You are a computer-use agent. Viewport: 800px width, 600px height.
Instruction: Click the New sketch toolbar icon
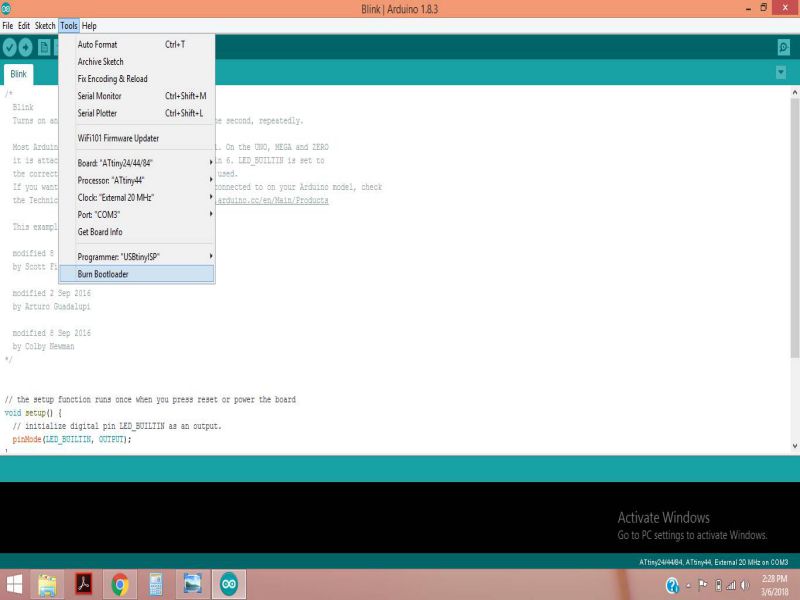(x=44, y=47)
